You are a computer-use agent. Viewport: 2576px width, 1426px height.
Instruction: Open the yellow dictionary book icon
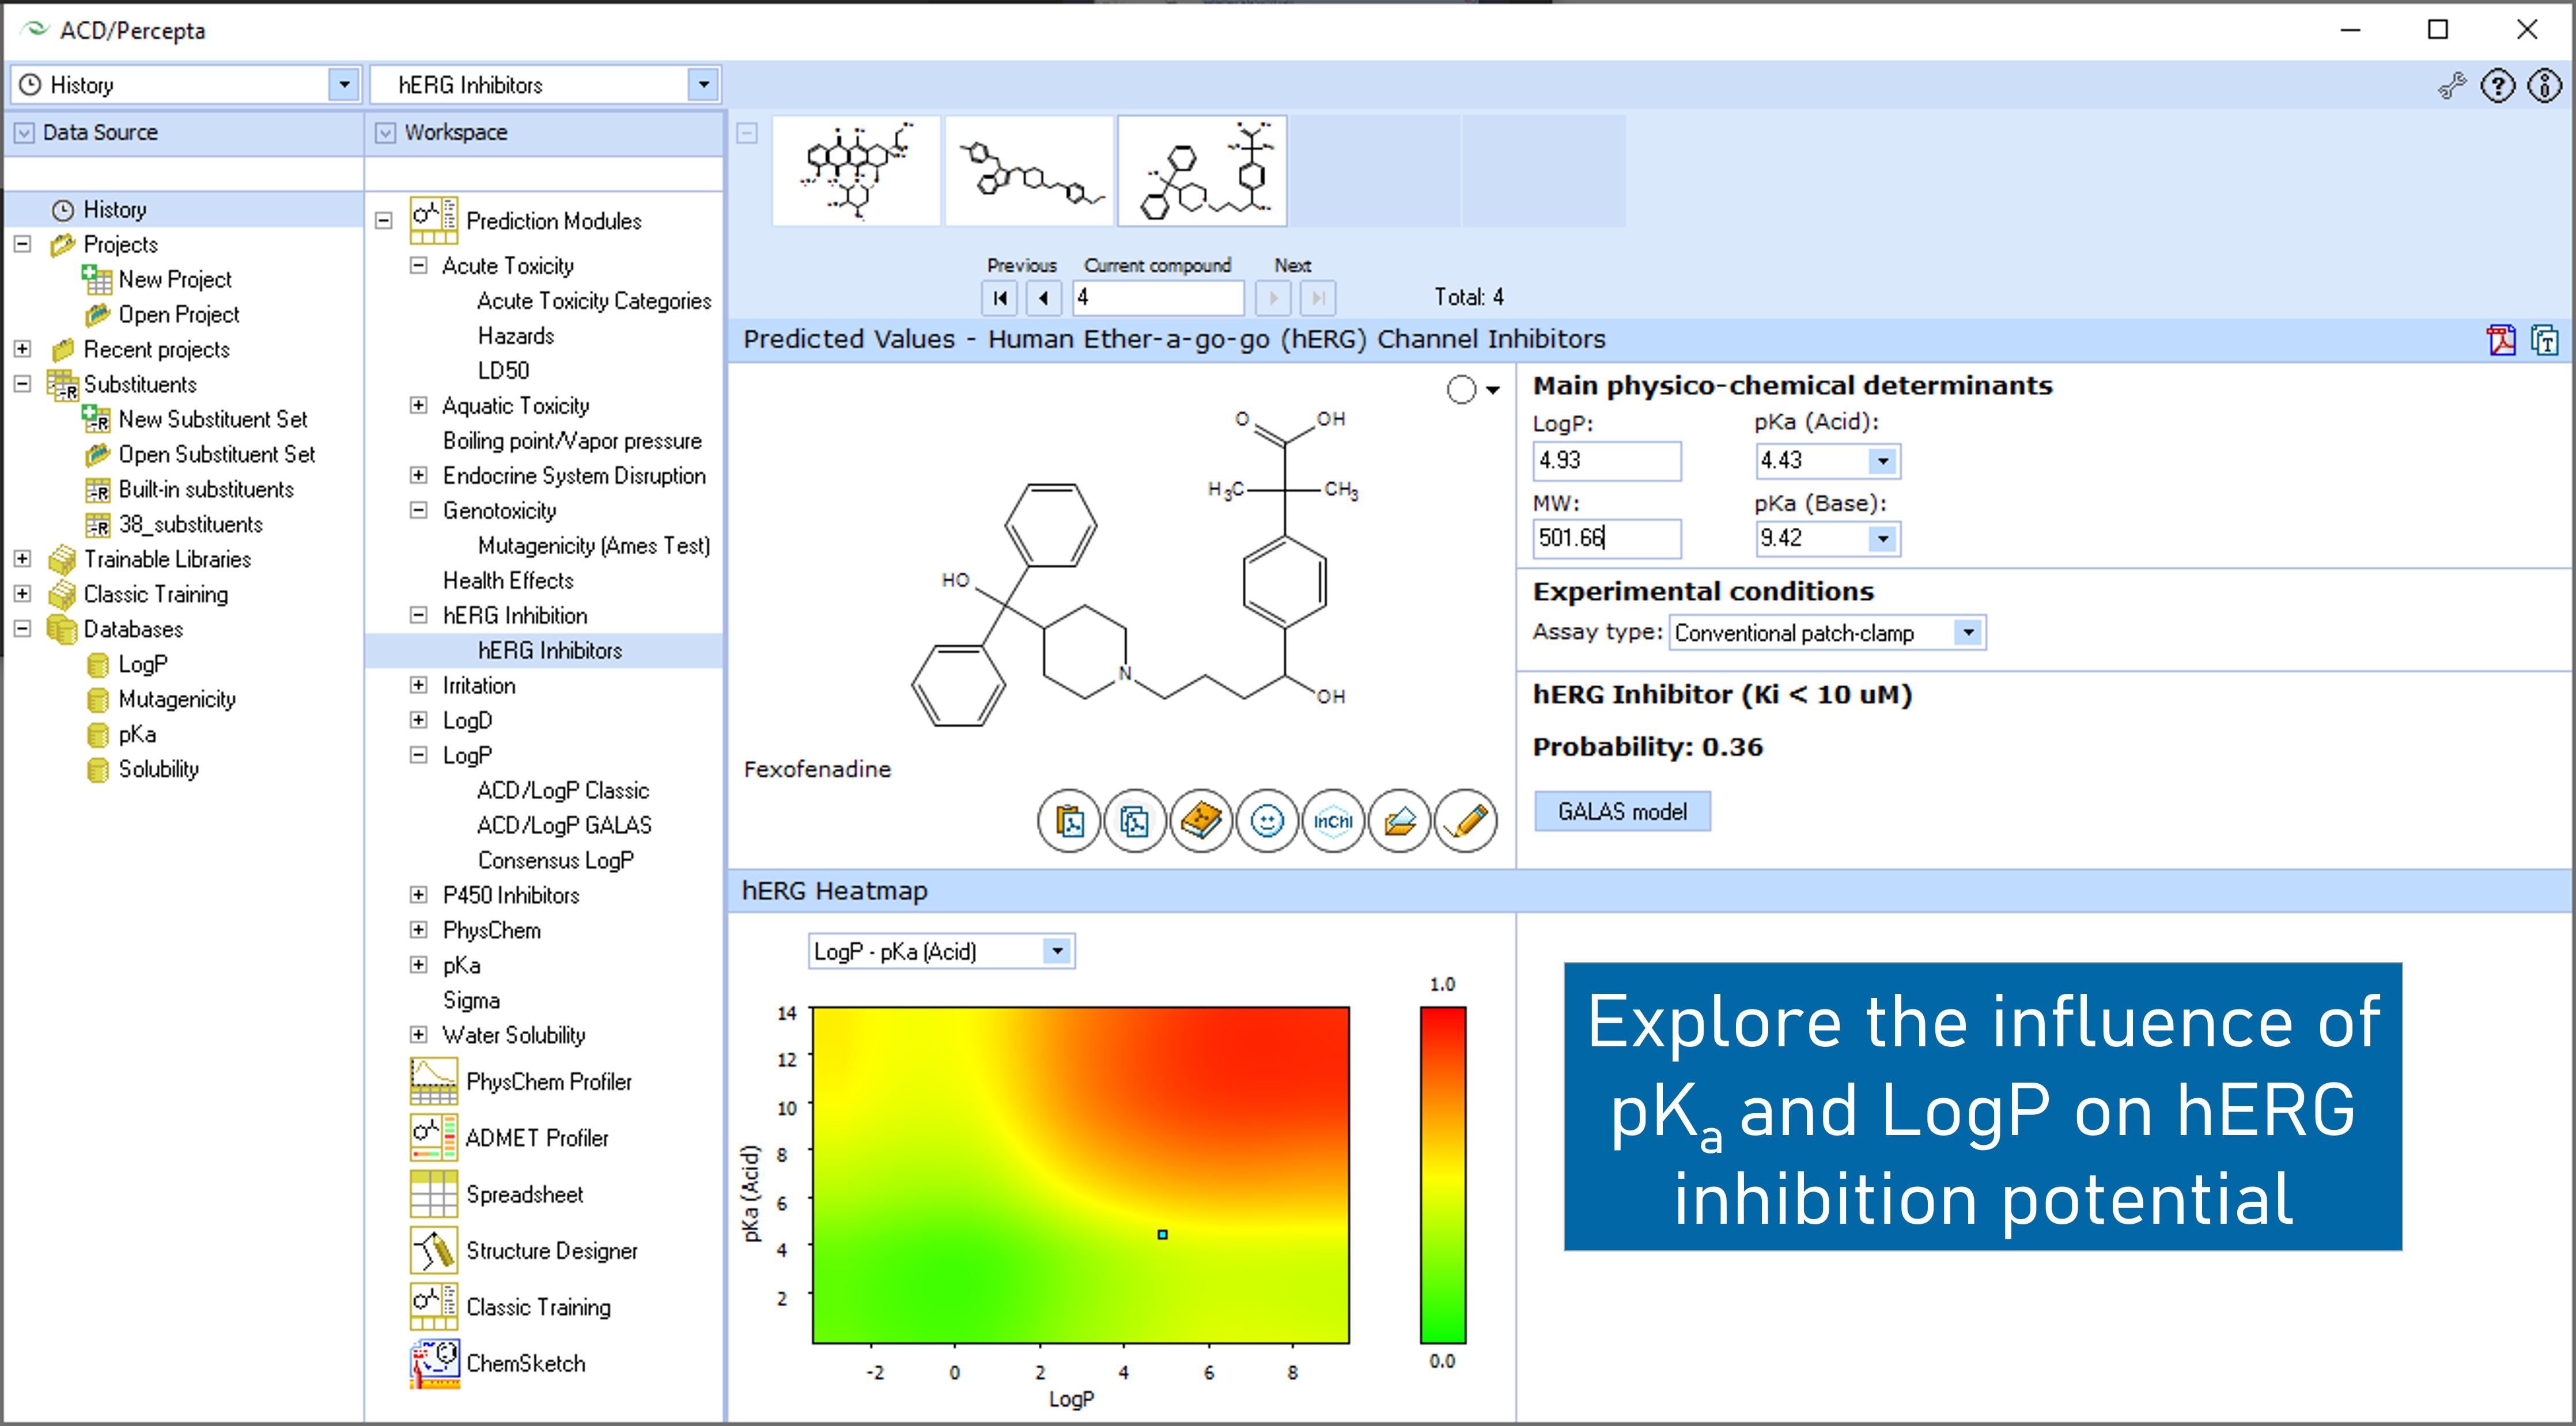pyautogui.click(x=1200, y=821)
